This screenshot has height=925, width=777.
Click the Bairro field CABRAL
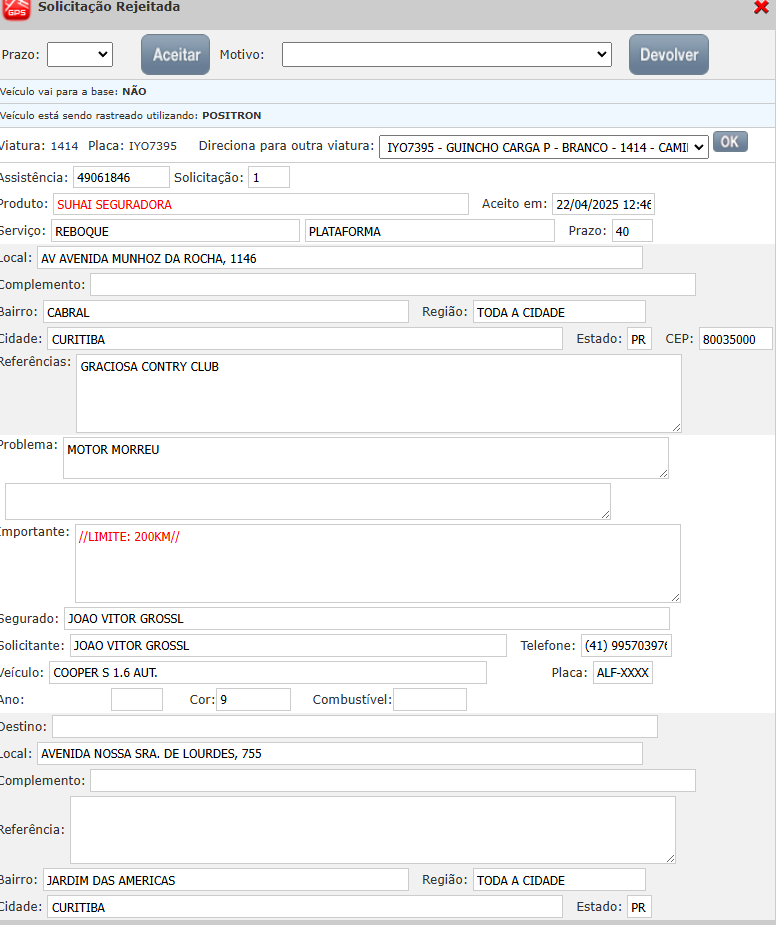tap(226, 312)
